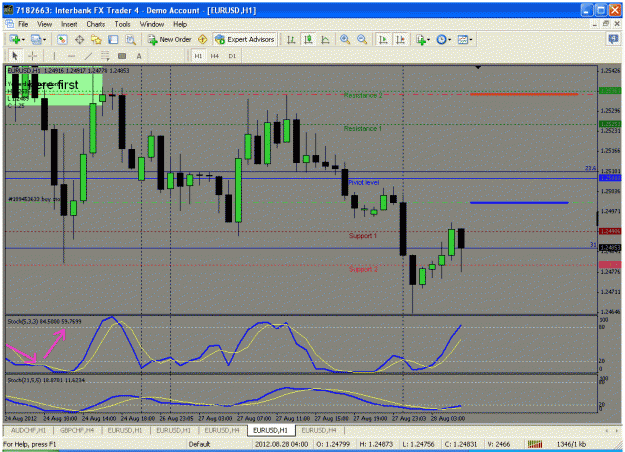Click the Stoch(5,3,3) indicator label
This screenshot has width=625, height=452.
pos(44,321)
